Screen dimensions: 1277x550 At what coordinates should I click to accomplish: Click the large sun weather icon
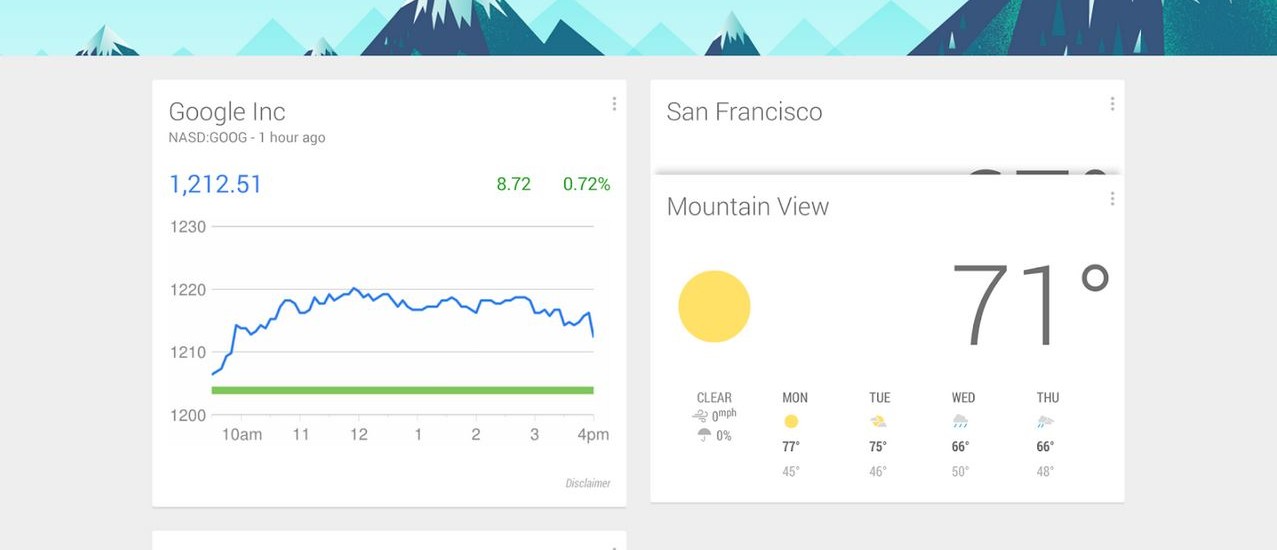[x=714, y=306]
